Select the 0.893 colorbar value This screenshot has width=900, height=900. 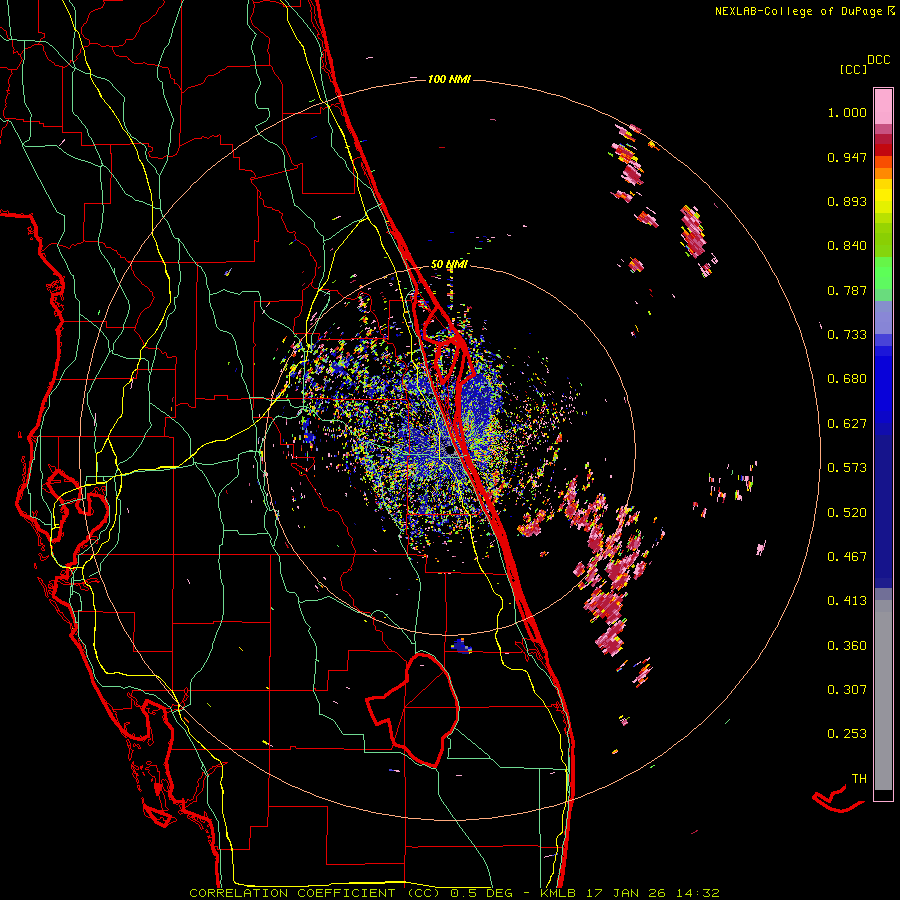click(847, 201)
